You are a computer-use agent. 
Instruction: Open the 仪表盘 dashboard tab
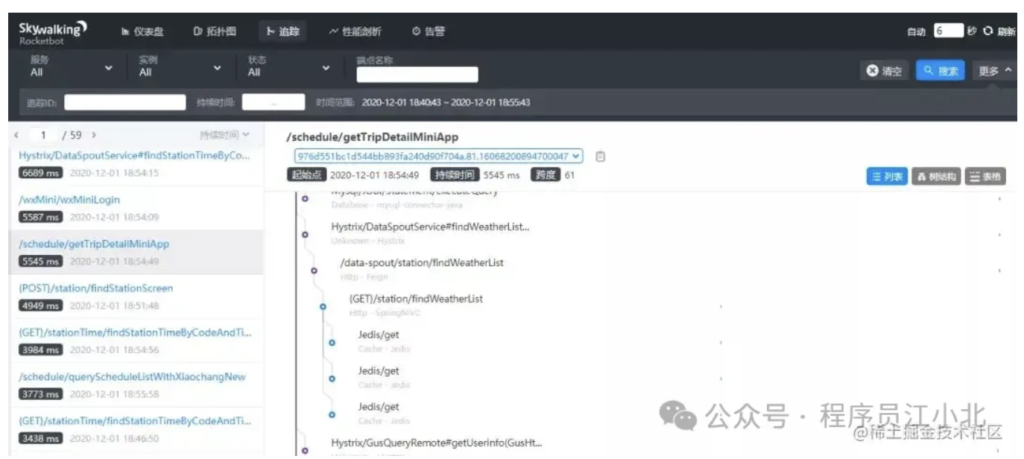click(142, 31)
